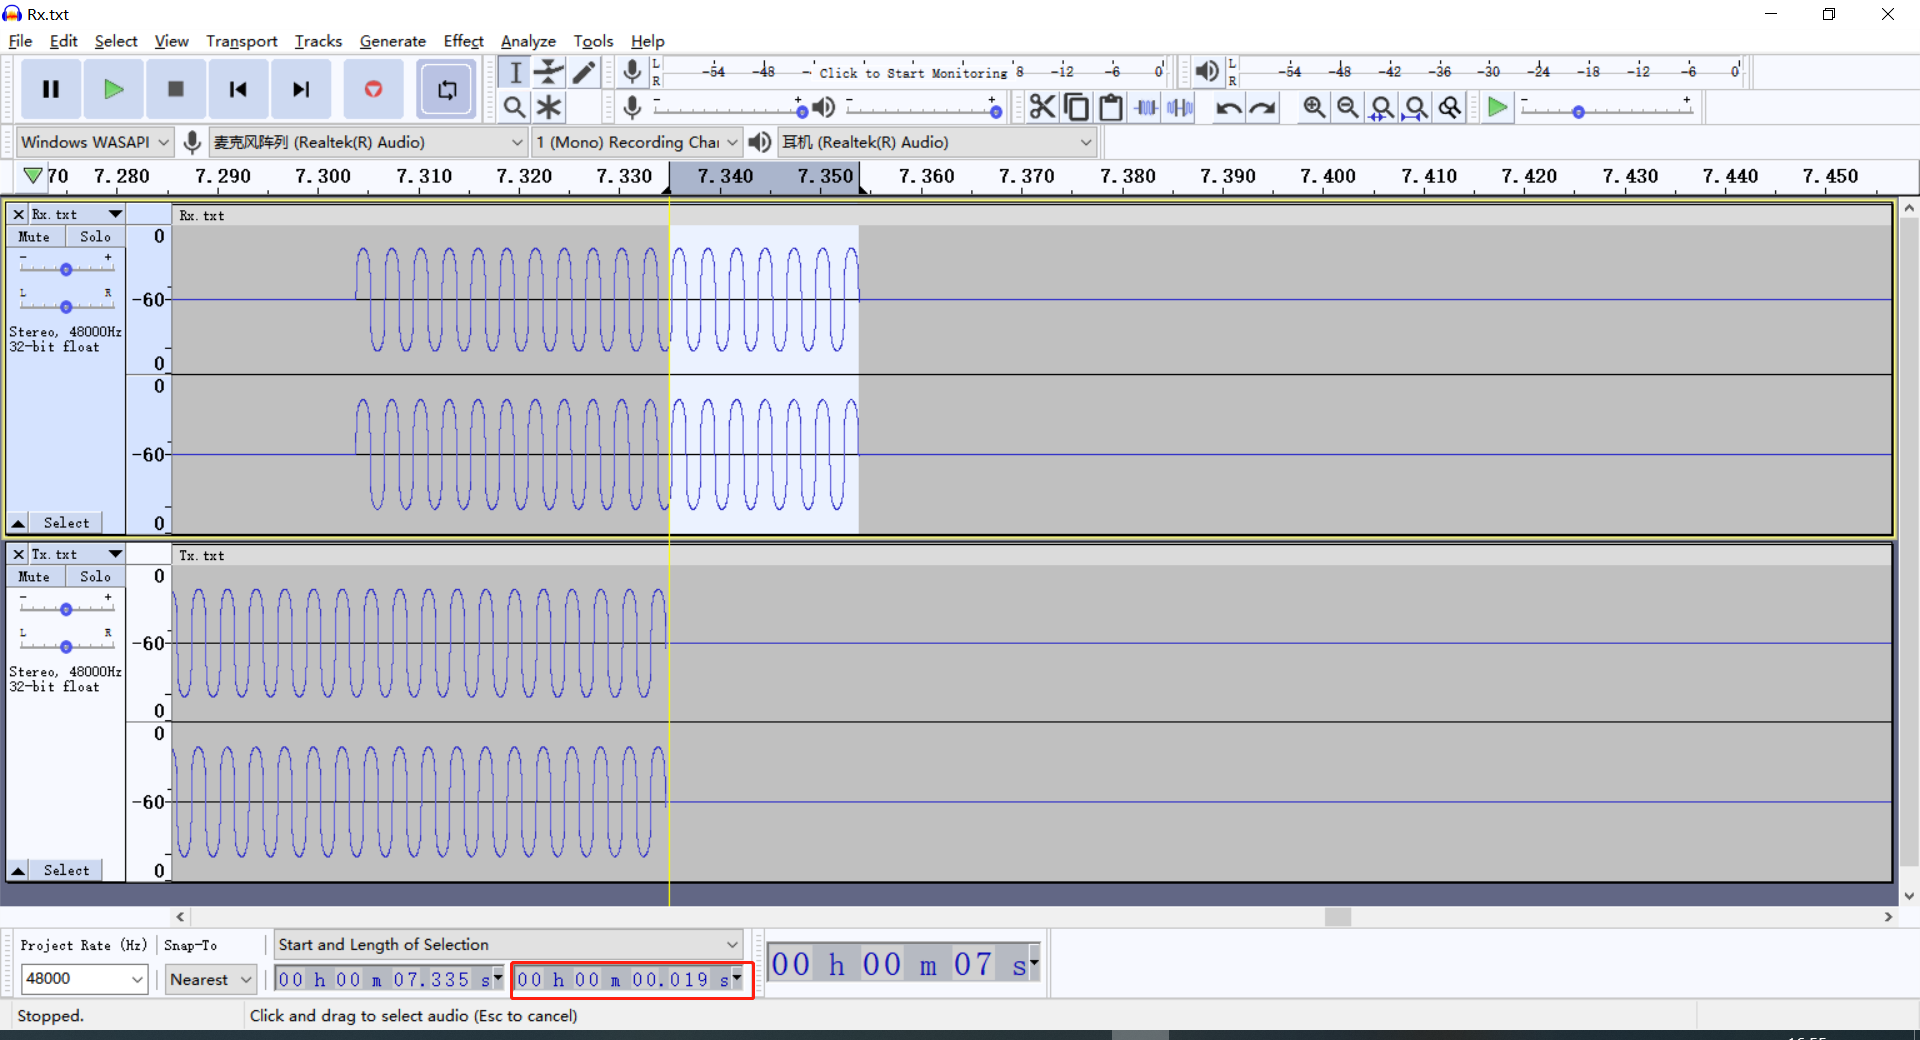Open the Rx.txt track menu dropdown

[x=114, y=213]
